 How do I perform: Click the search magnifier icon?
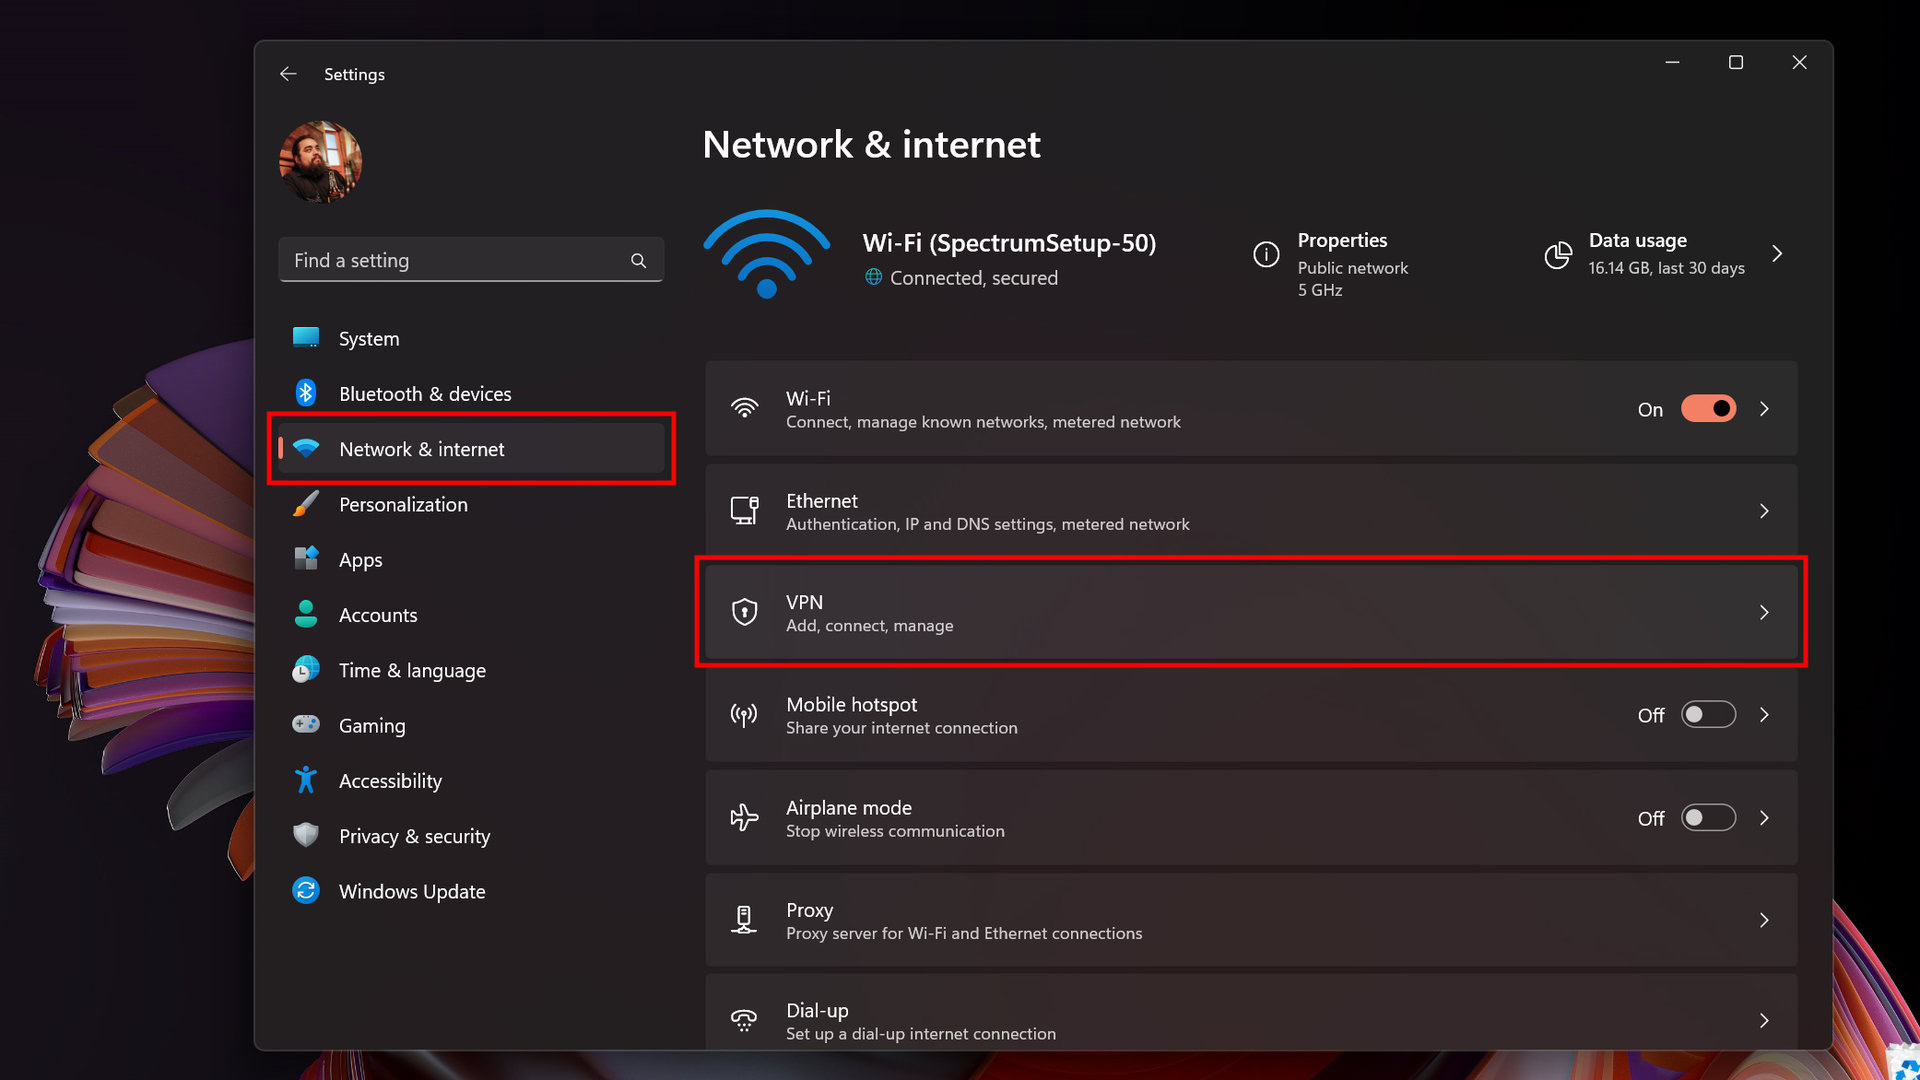(x=638, y=261)
